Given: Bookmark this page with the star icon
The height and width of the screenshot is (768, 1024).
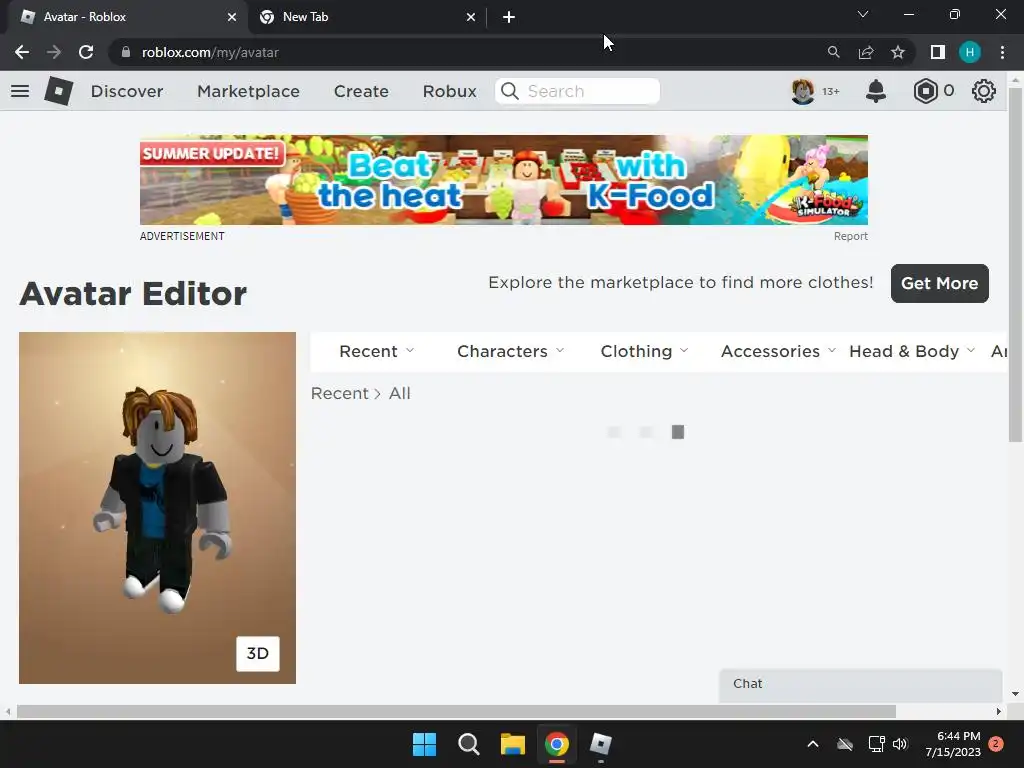Looking at the screenshot, I should tap(898, 52).
